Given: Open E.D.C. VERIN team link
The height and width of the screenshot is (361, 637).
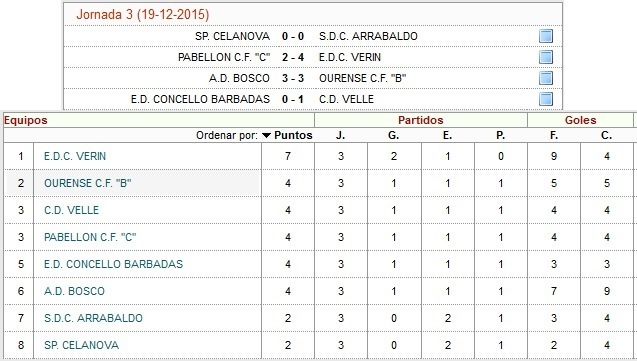Looking at the screenshot, I should coord(75,156).
